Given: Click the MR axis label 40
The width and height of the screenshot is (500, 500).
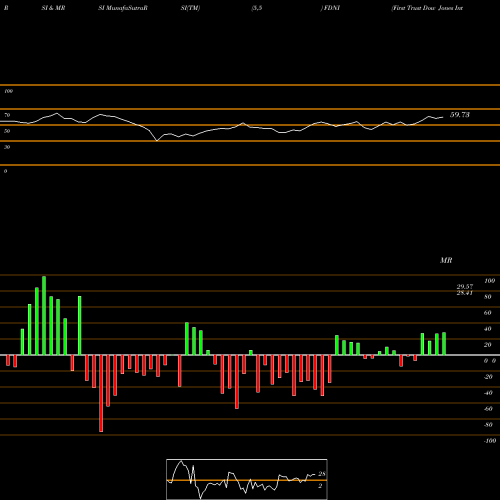Looking at the screenshot, I should (488, 329).
